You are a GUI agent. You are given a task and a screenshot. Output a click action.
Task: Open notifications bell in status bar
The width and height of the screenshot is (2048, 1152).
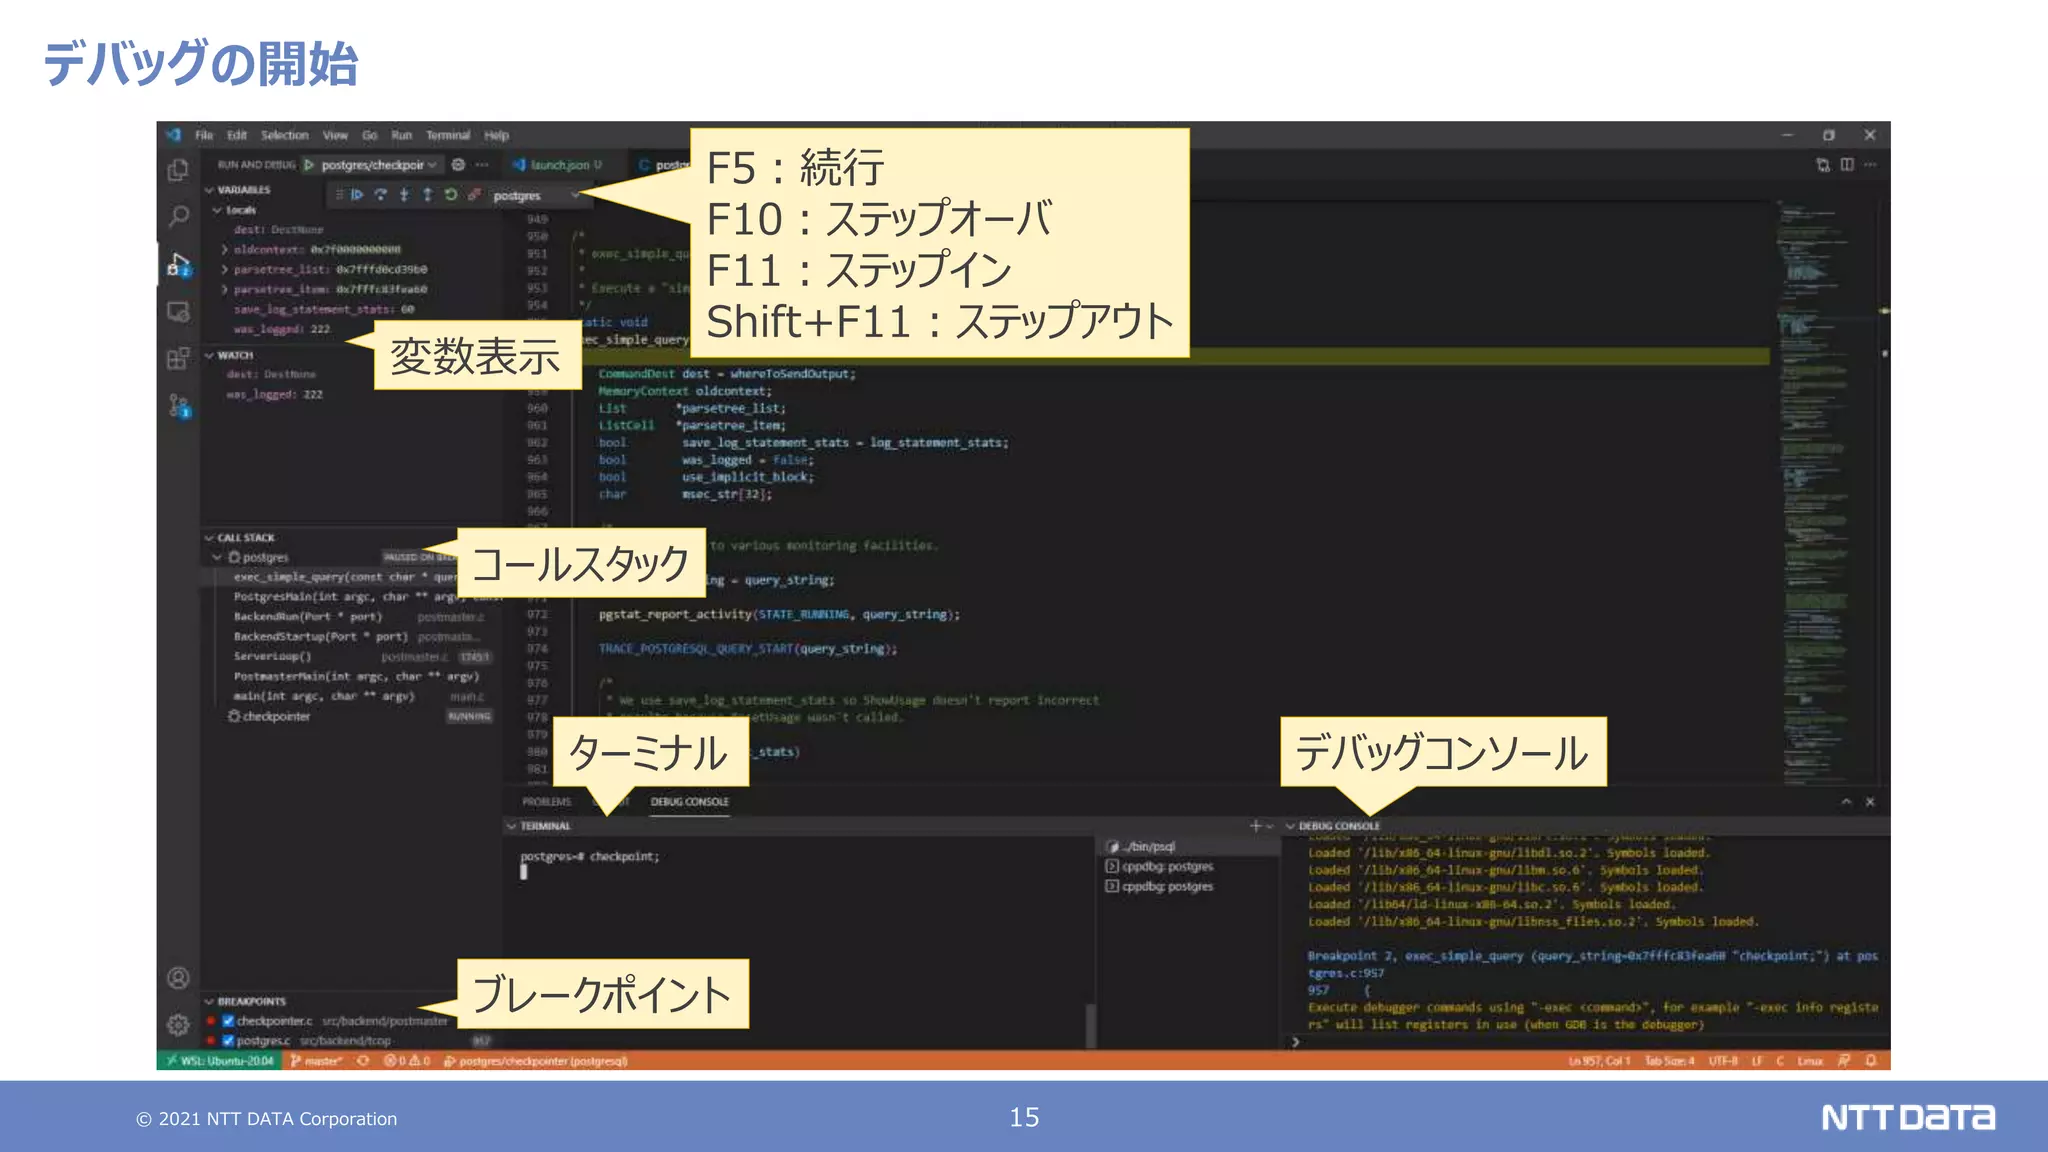coord(1871,1061)
